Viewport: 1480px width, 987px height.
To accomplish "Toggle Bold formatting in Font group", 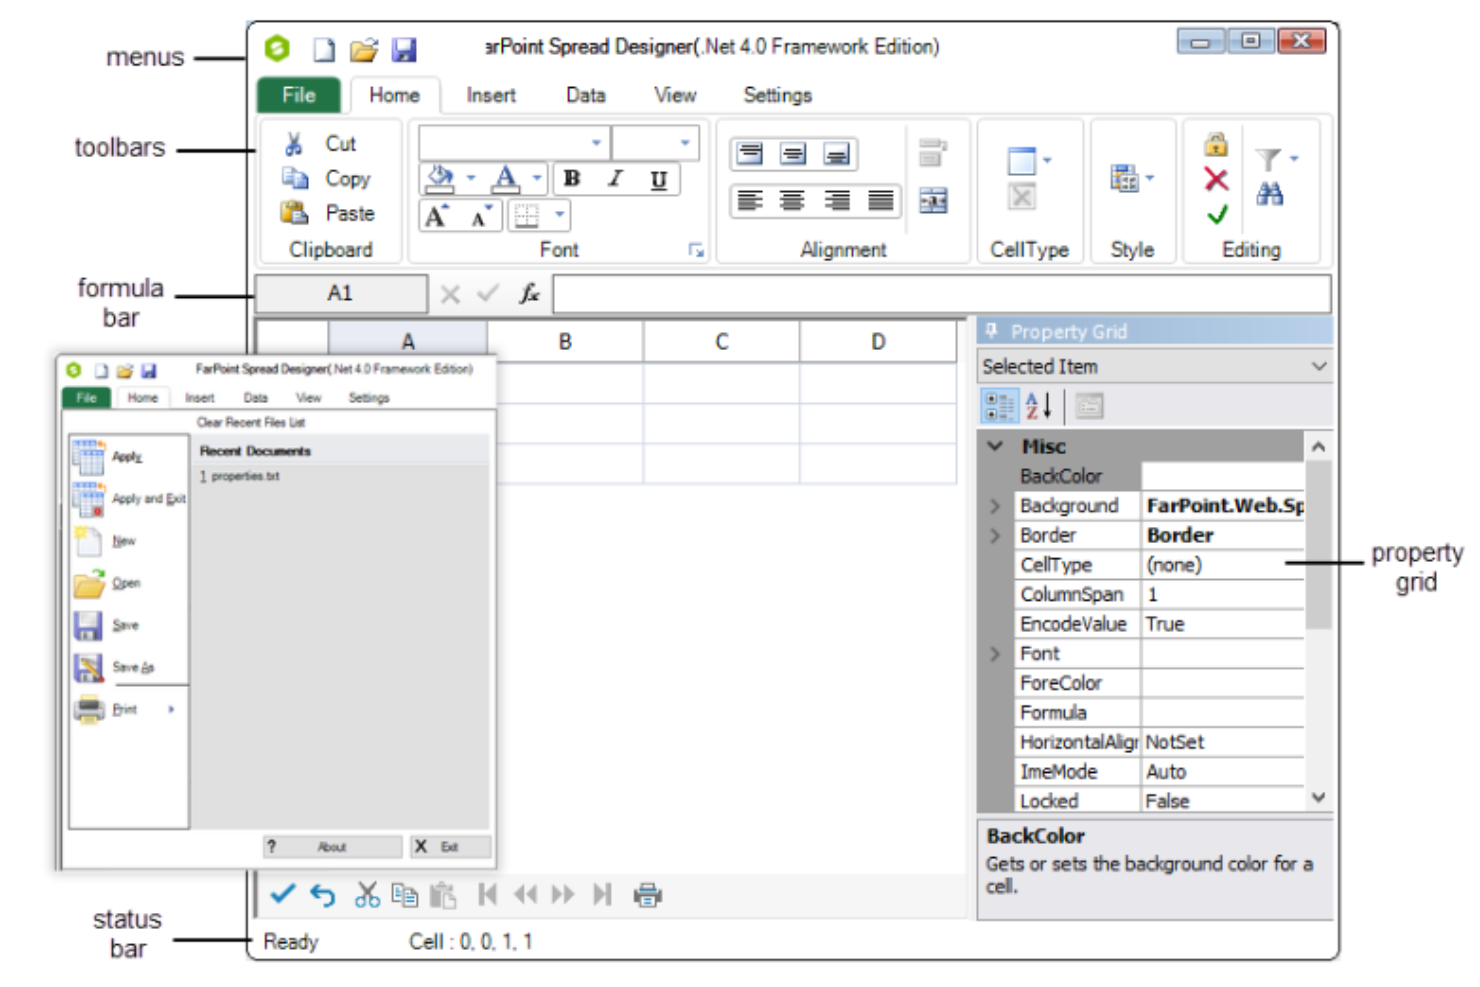I will tap(572, 179).
